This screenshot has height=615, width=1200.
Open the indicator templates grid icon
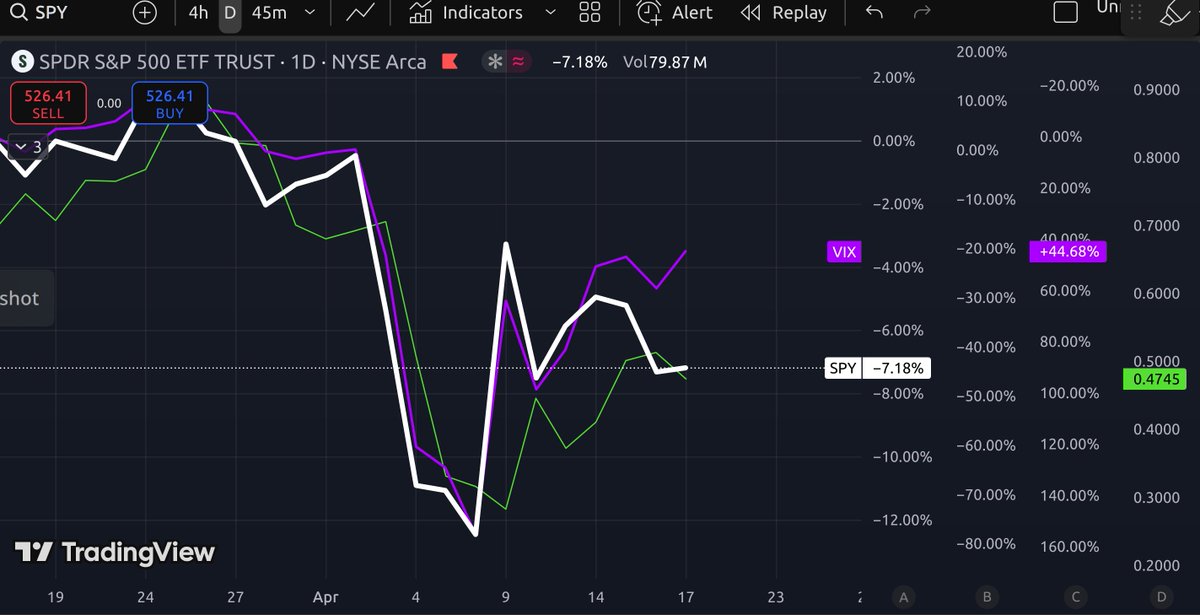[x=590, y=13]
